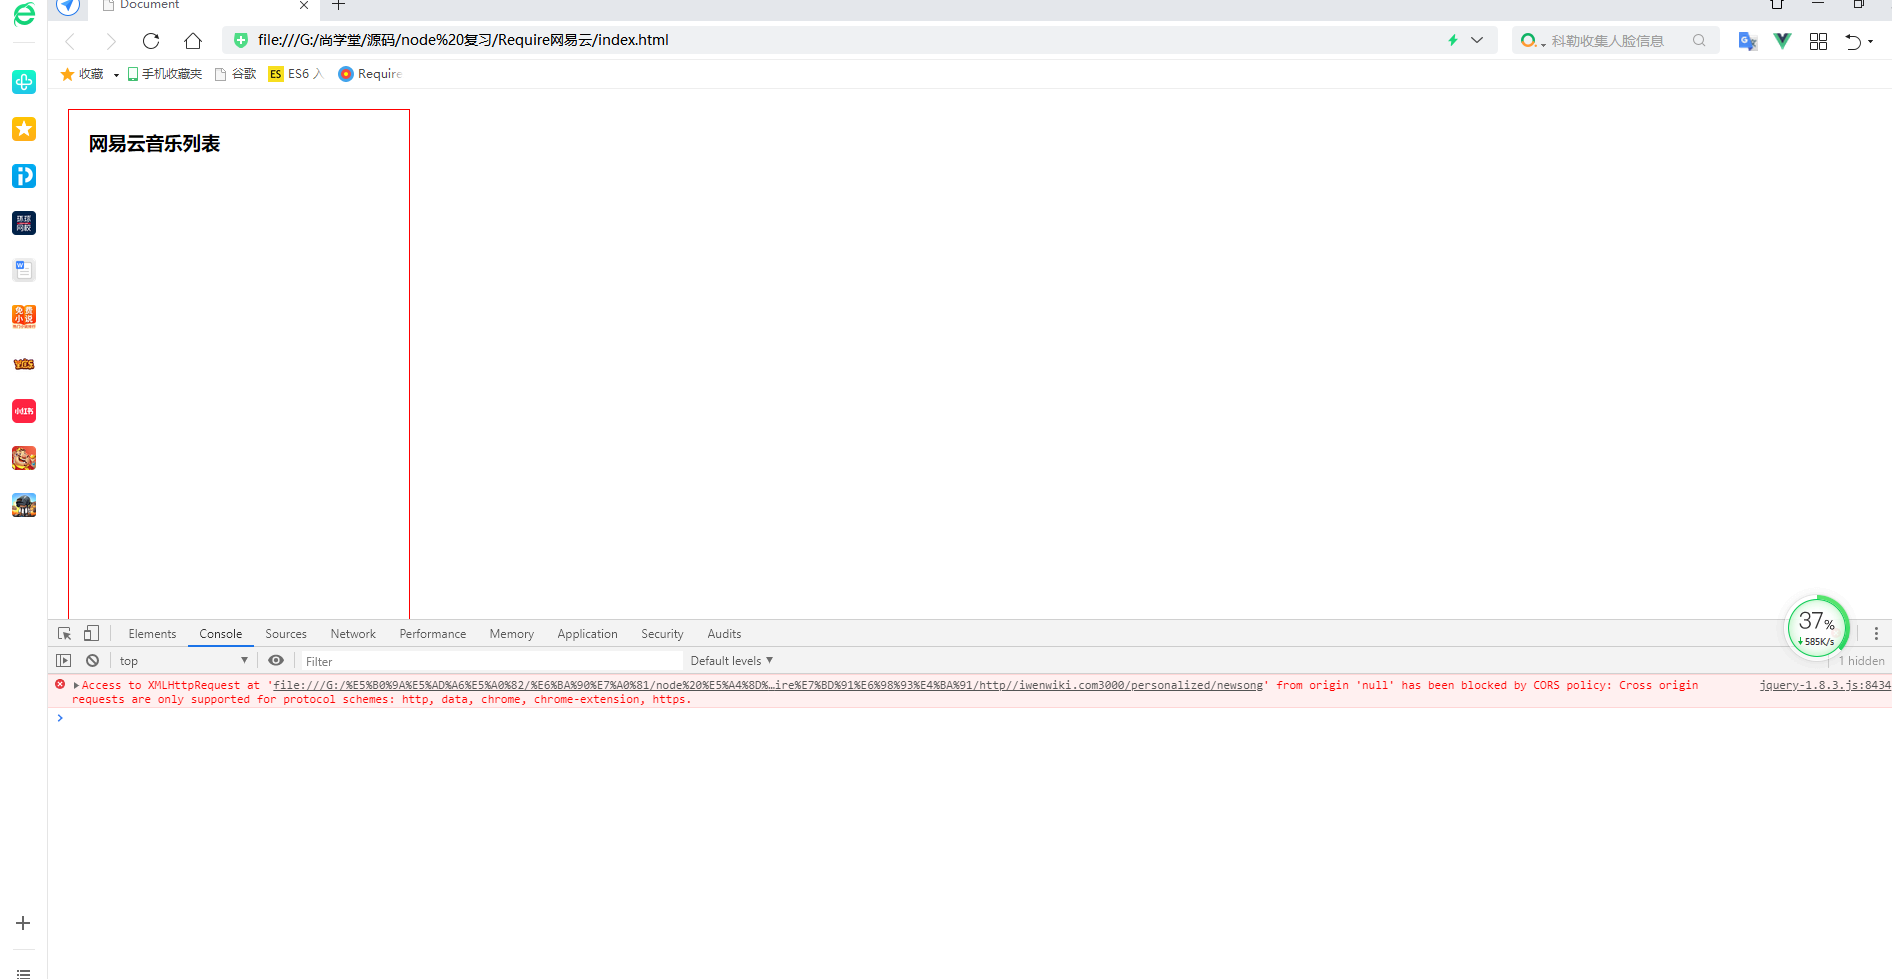This screenshot has height=979, width=1892.
Task: Click the 37% network speed indicator
Action: [1817, 628]
